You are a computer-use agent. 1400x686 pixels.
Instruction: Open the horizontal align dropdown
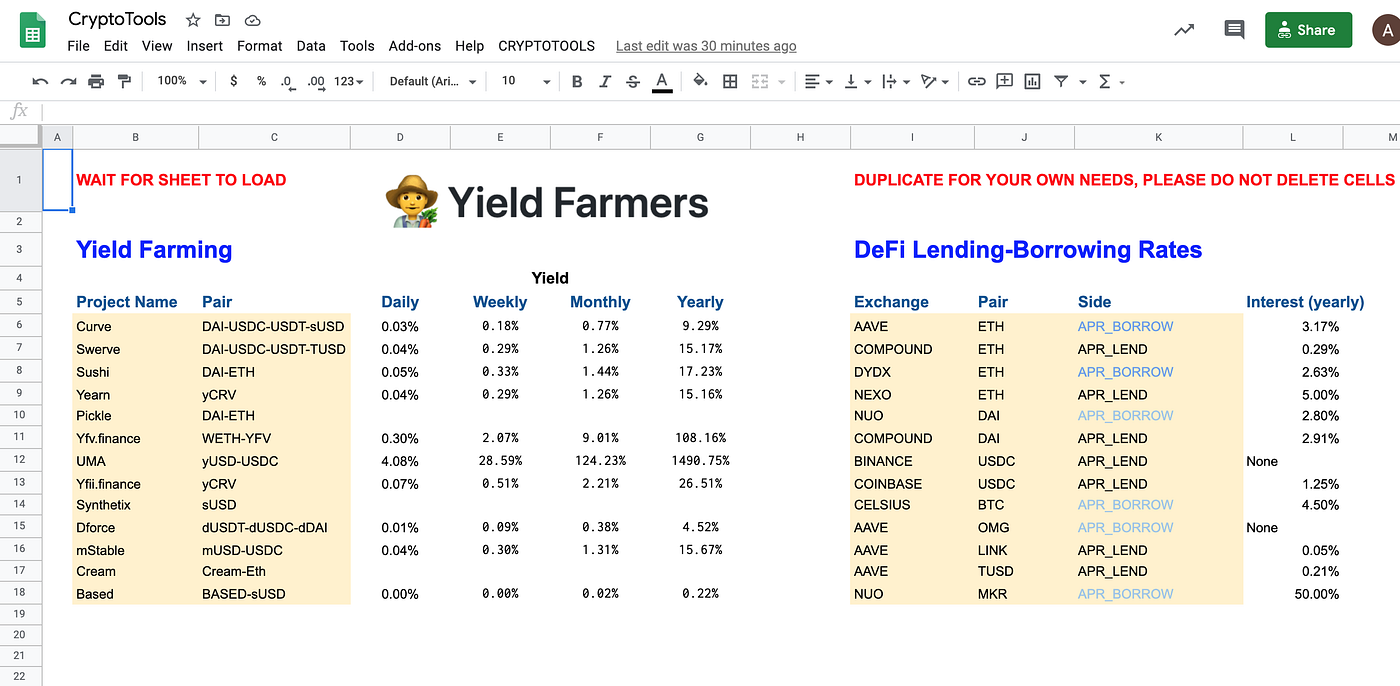[x=819, y=81]
